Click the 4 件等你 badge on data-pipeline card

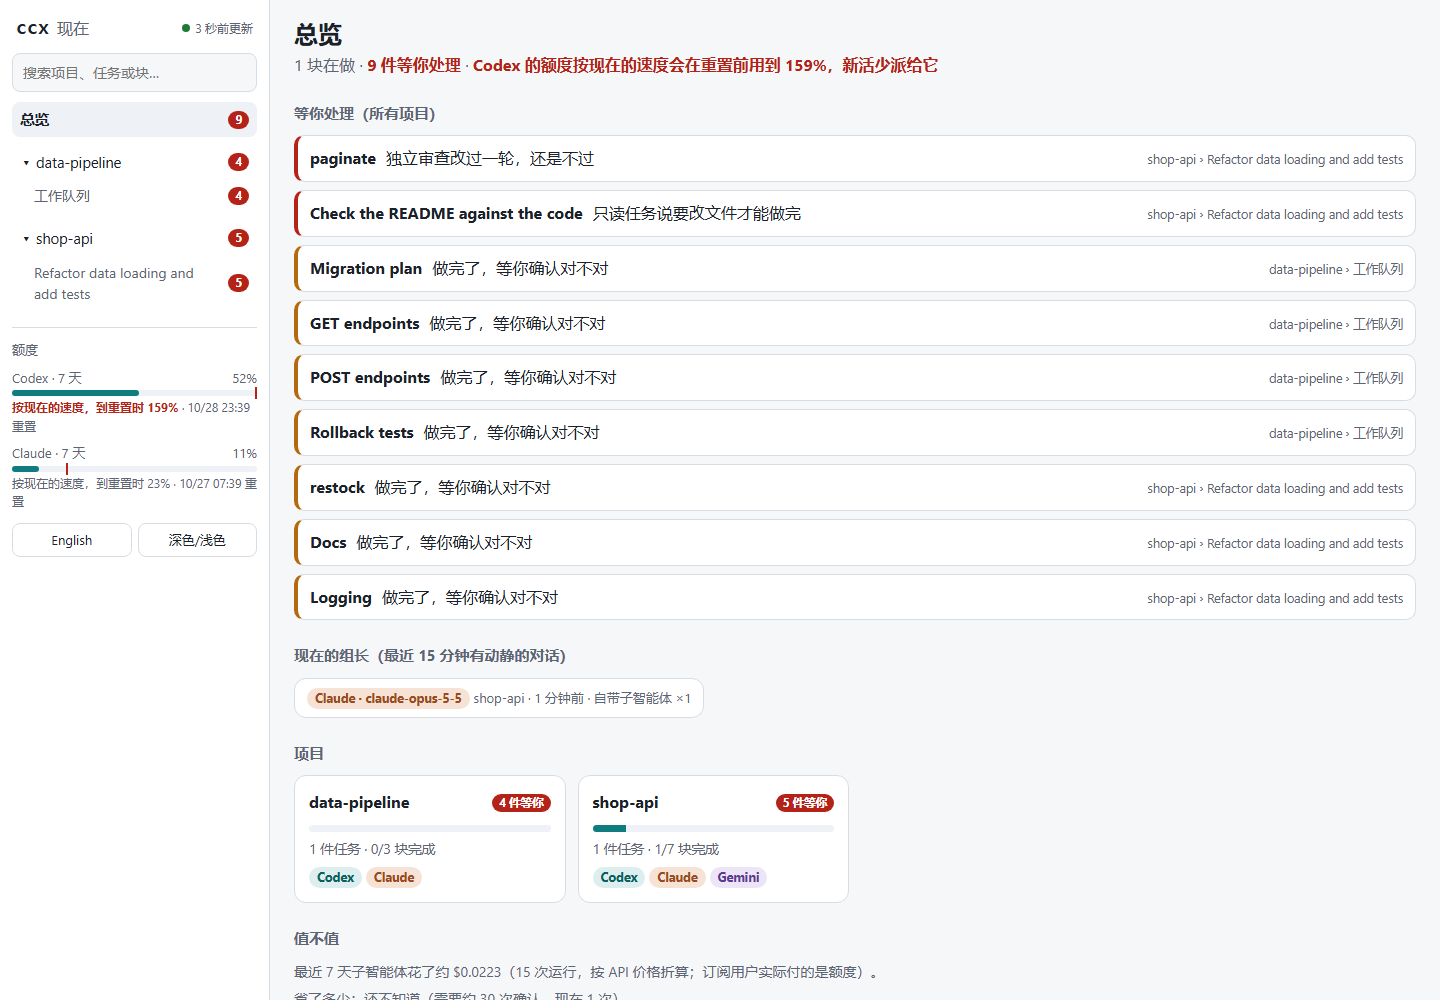[x=521, y=803]
